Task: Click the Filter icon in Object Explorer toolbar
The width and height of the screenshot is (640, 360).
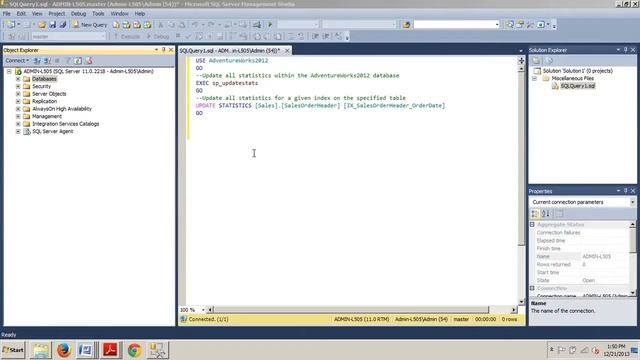Action: click(68, 61)
